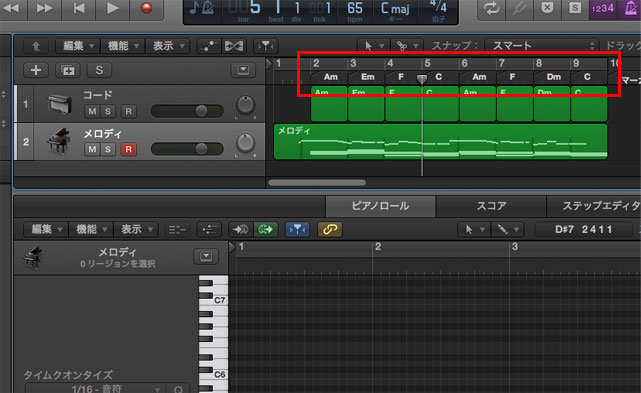Select the Am chord region at bar 2
The image size is (641, 393).
pos(329,104)
